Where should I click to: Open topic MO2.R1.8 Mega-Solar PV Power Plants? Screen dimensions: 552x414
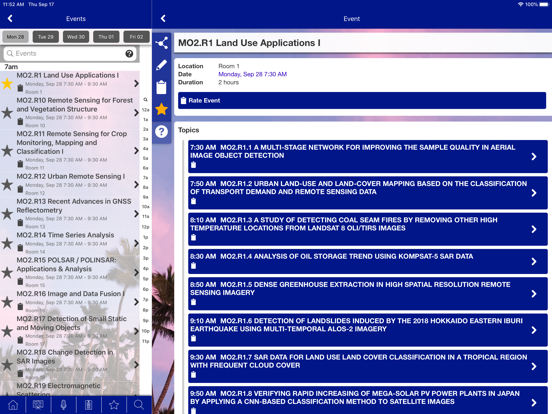point(368,400)
